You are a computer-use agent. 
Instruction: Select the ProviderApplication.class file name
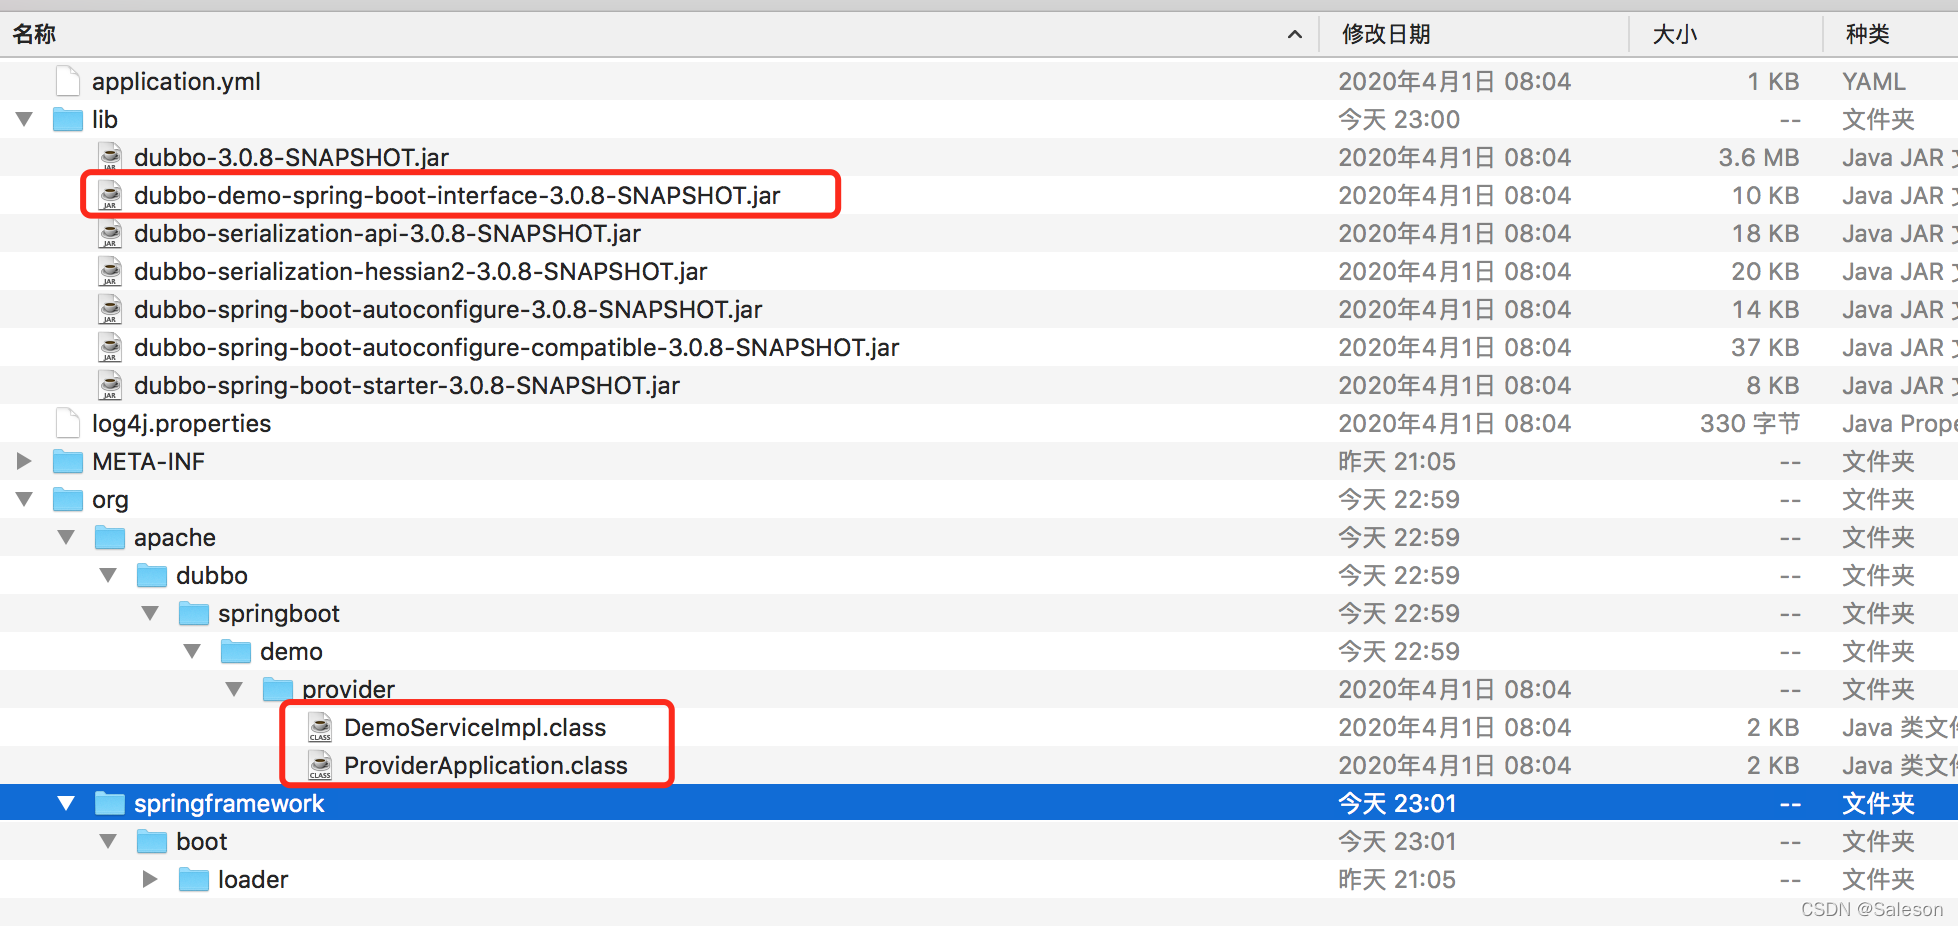click(x=485, y=765)
